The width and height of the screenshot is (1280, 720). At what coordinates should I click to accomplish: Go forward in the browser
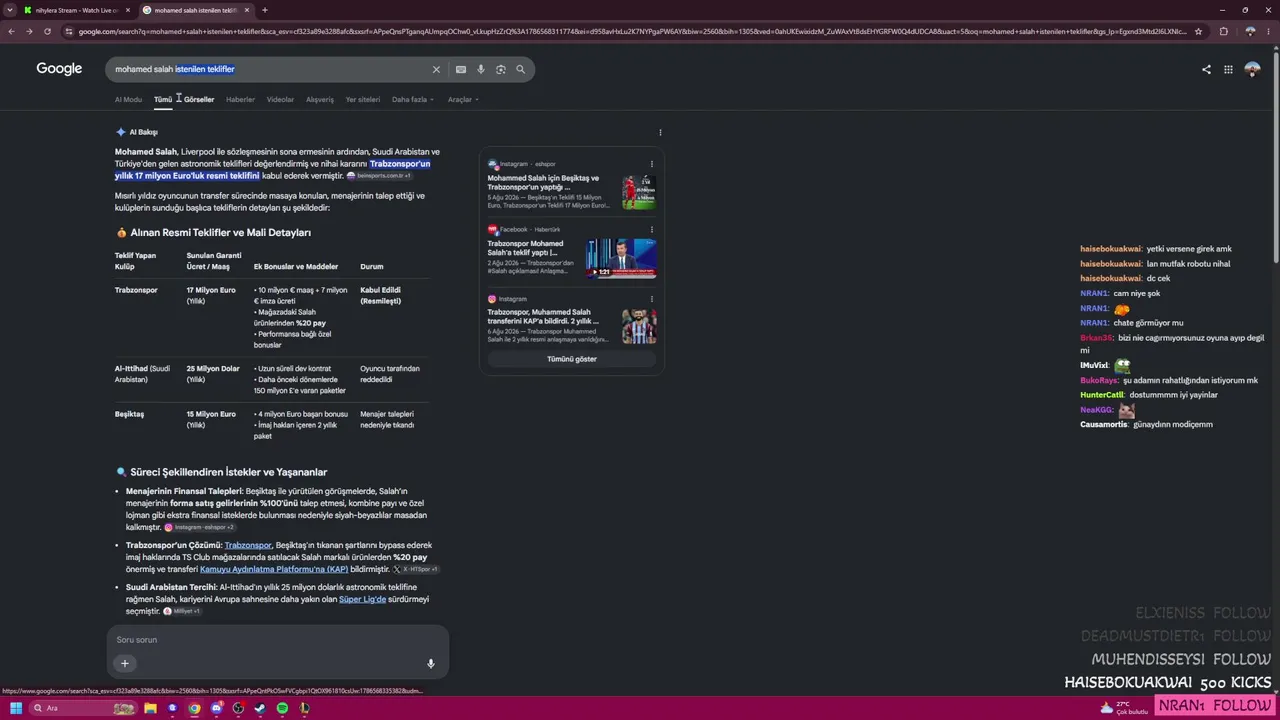click(x=29, y=31)
